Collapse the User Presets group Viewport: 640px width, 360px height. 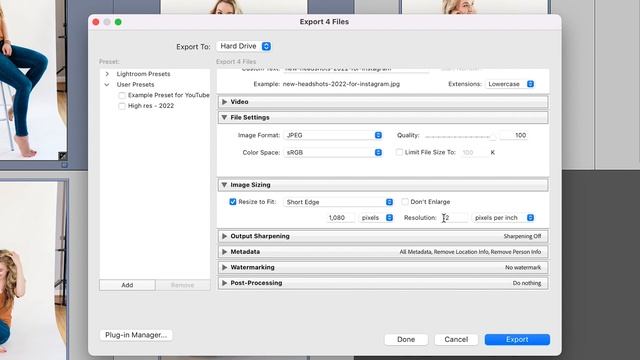(x=107, y=84)
